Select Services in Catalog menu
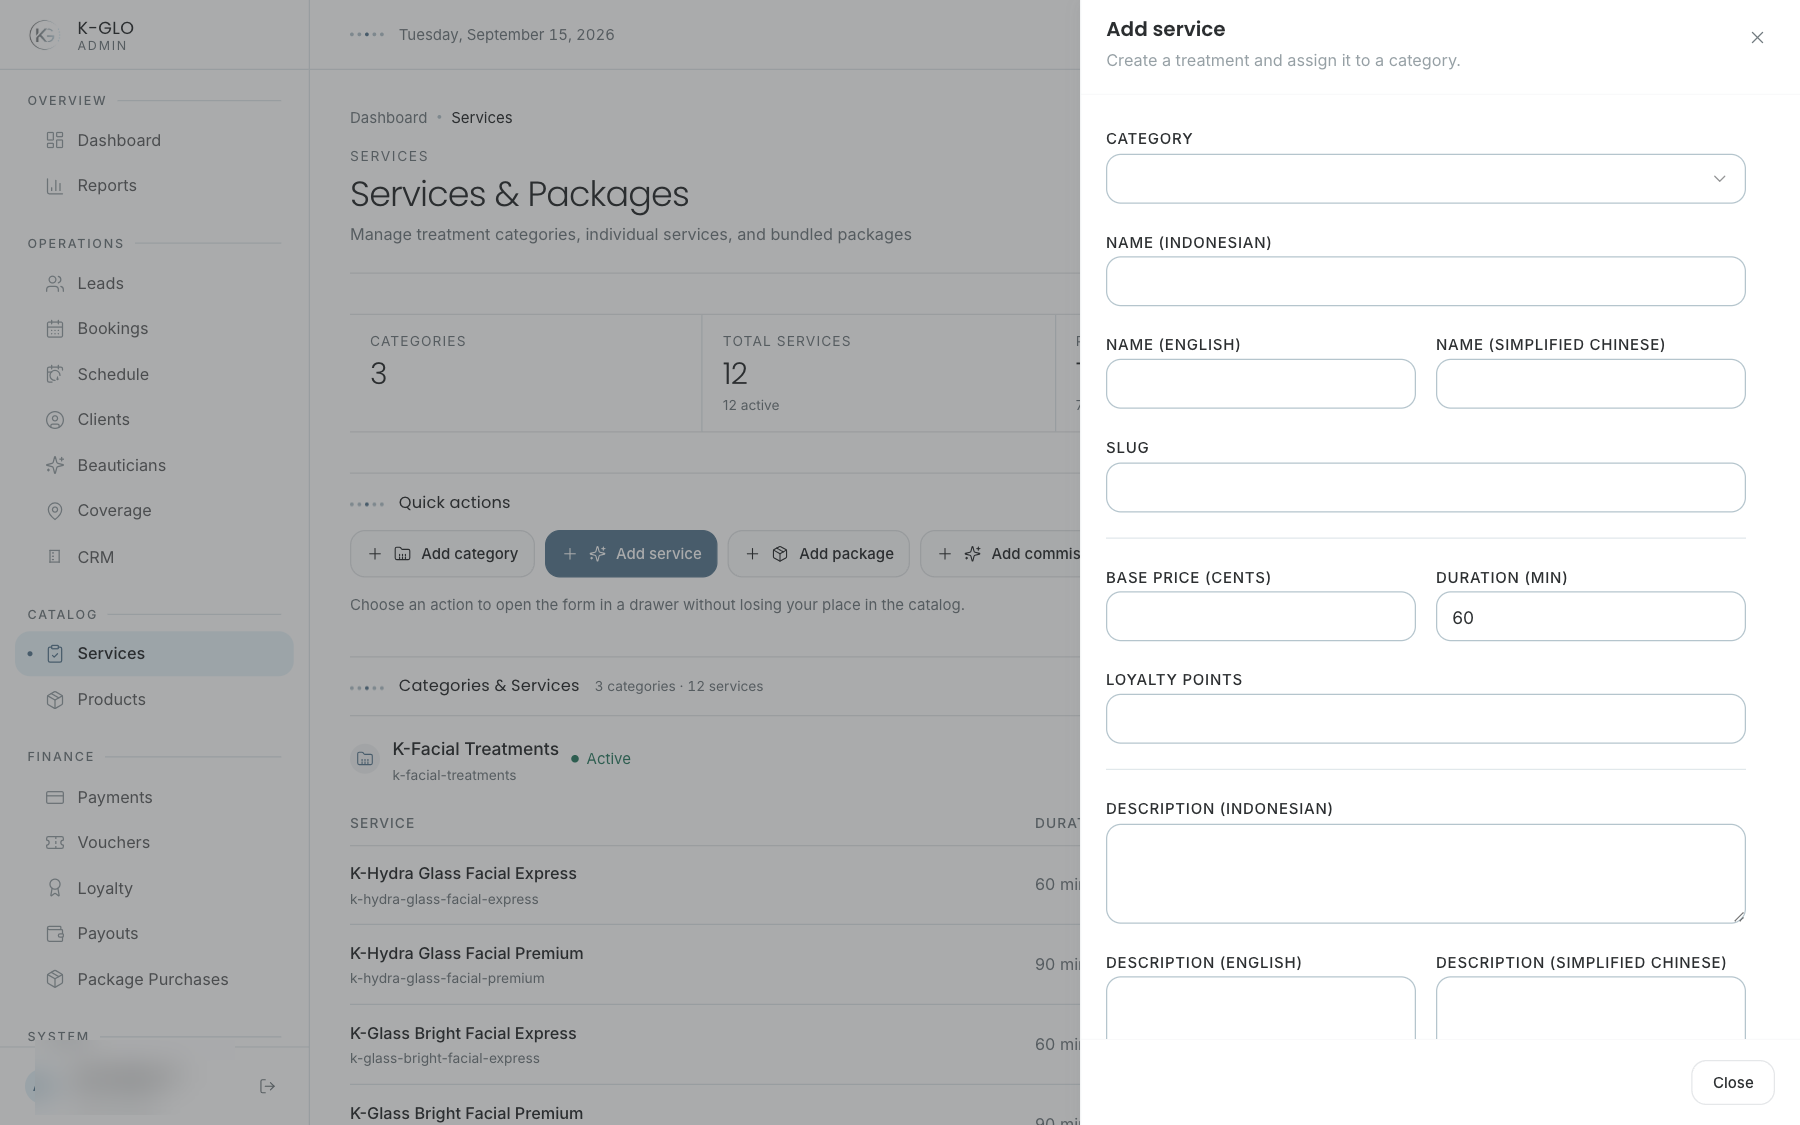Image resolution: width=1800 pixels, height=1125 pixels. 154,654
